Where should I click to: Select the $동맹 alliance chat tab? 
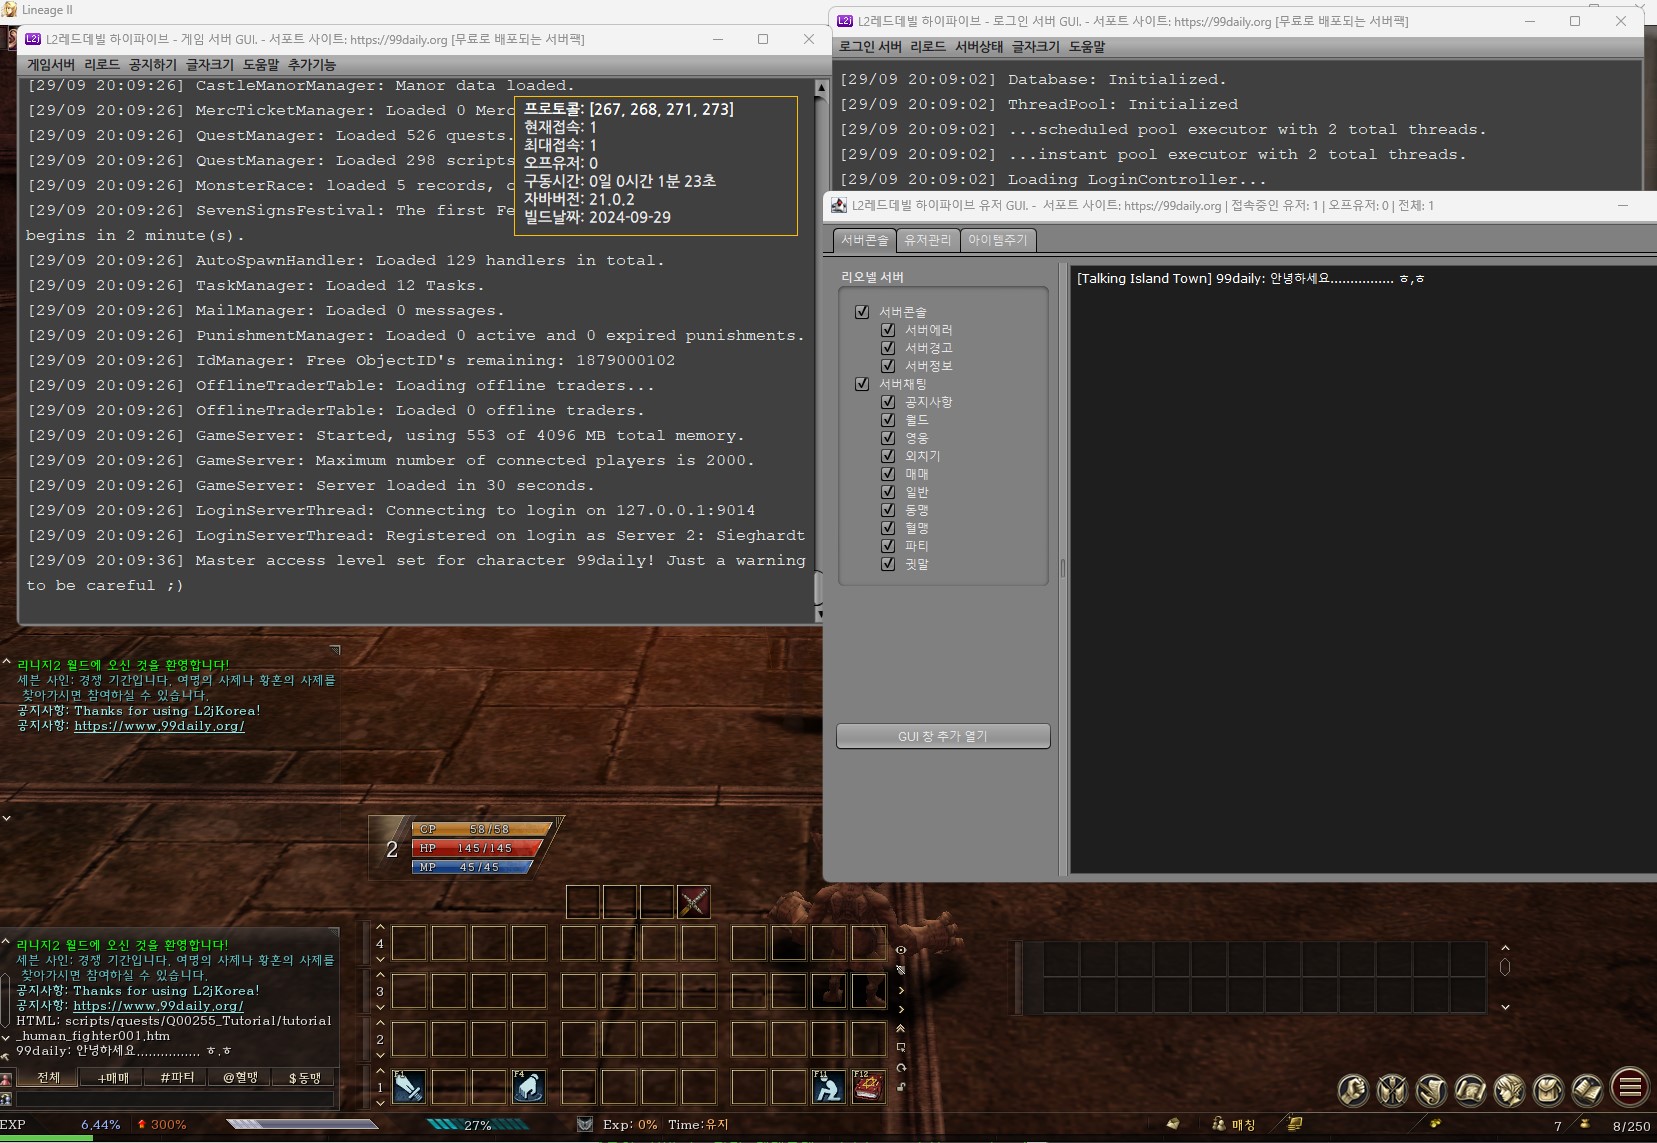point(304,1078)
